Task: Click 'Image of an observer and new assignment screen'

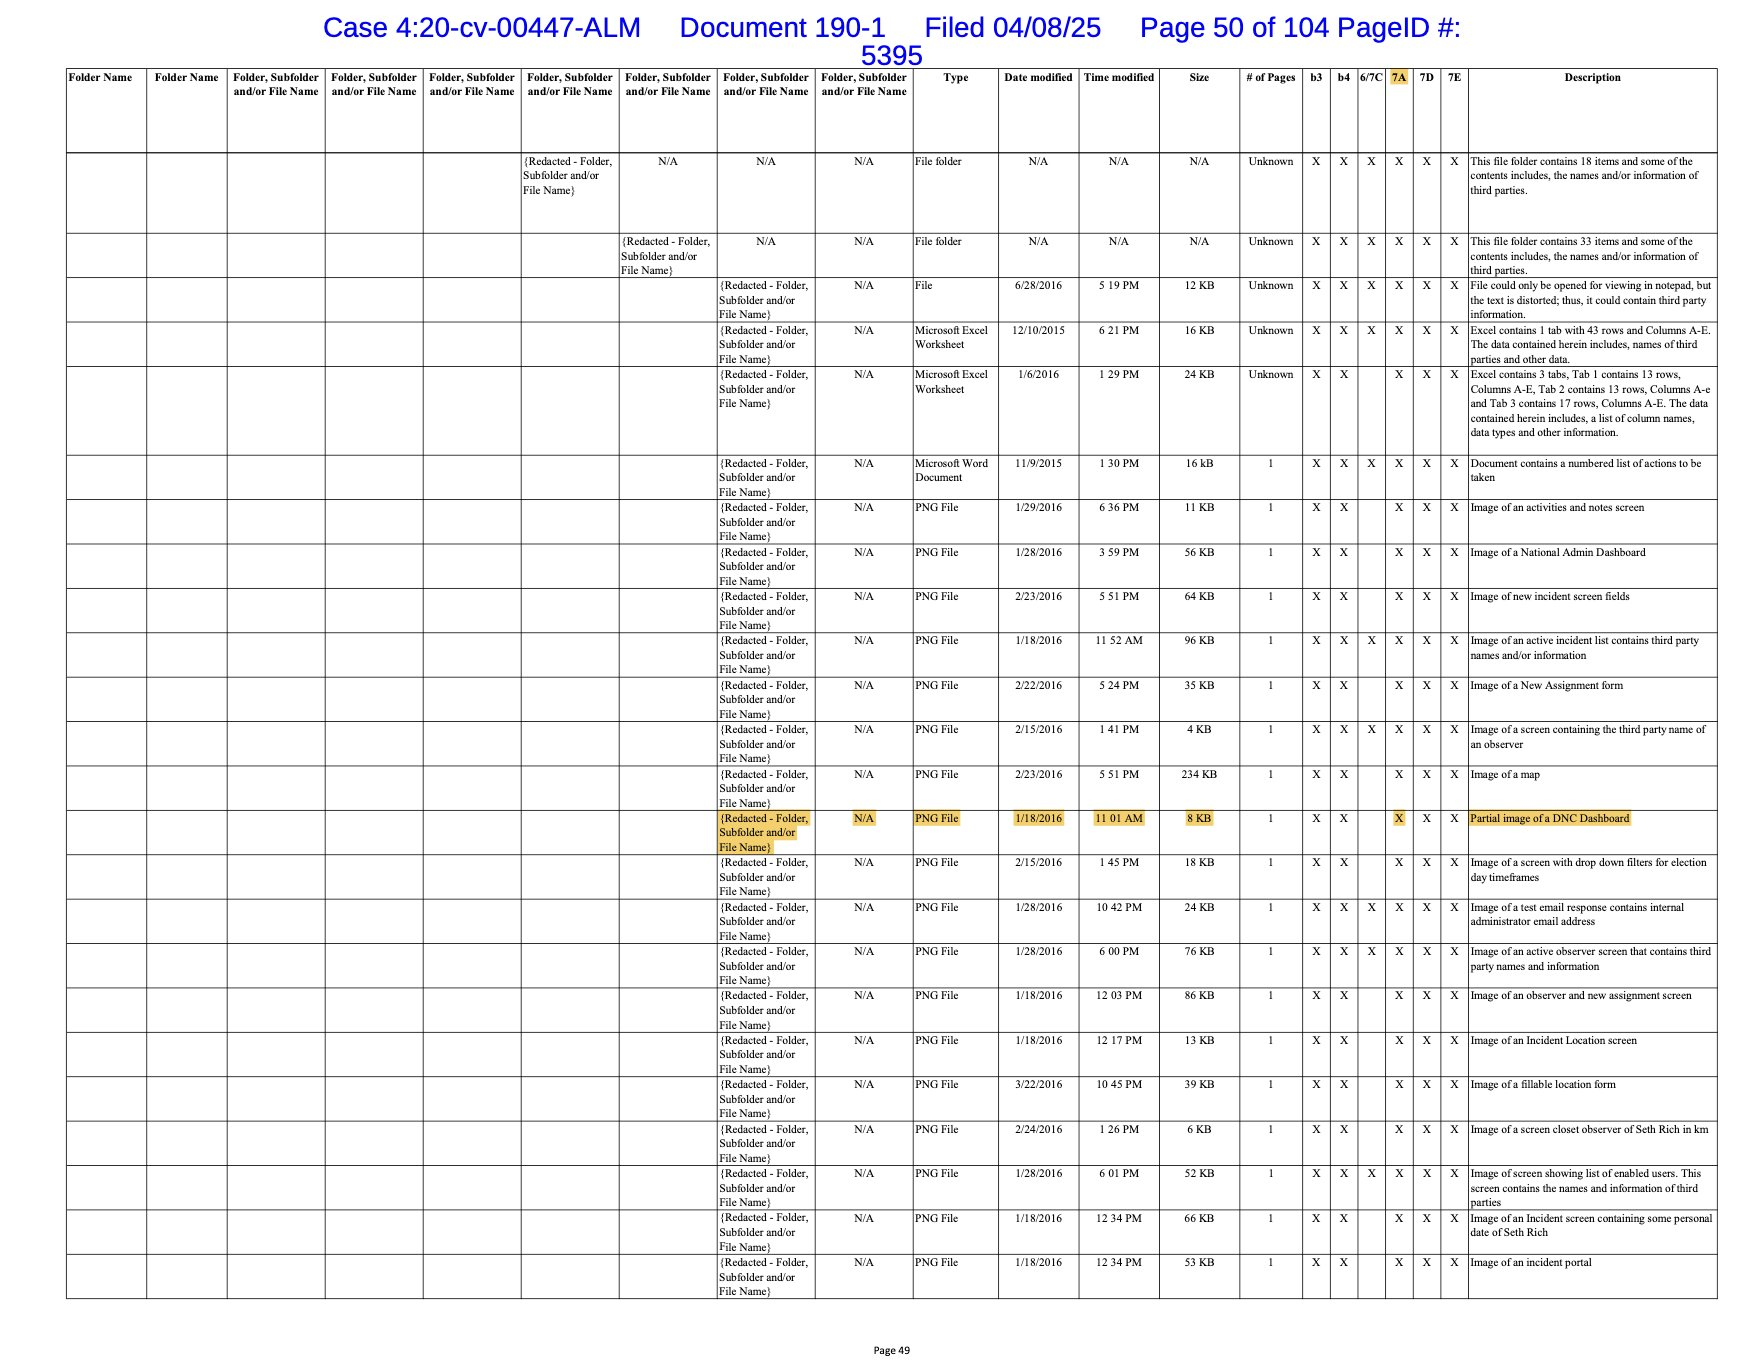Action: point(1581,996)
